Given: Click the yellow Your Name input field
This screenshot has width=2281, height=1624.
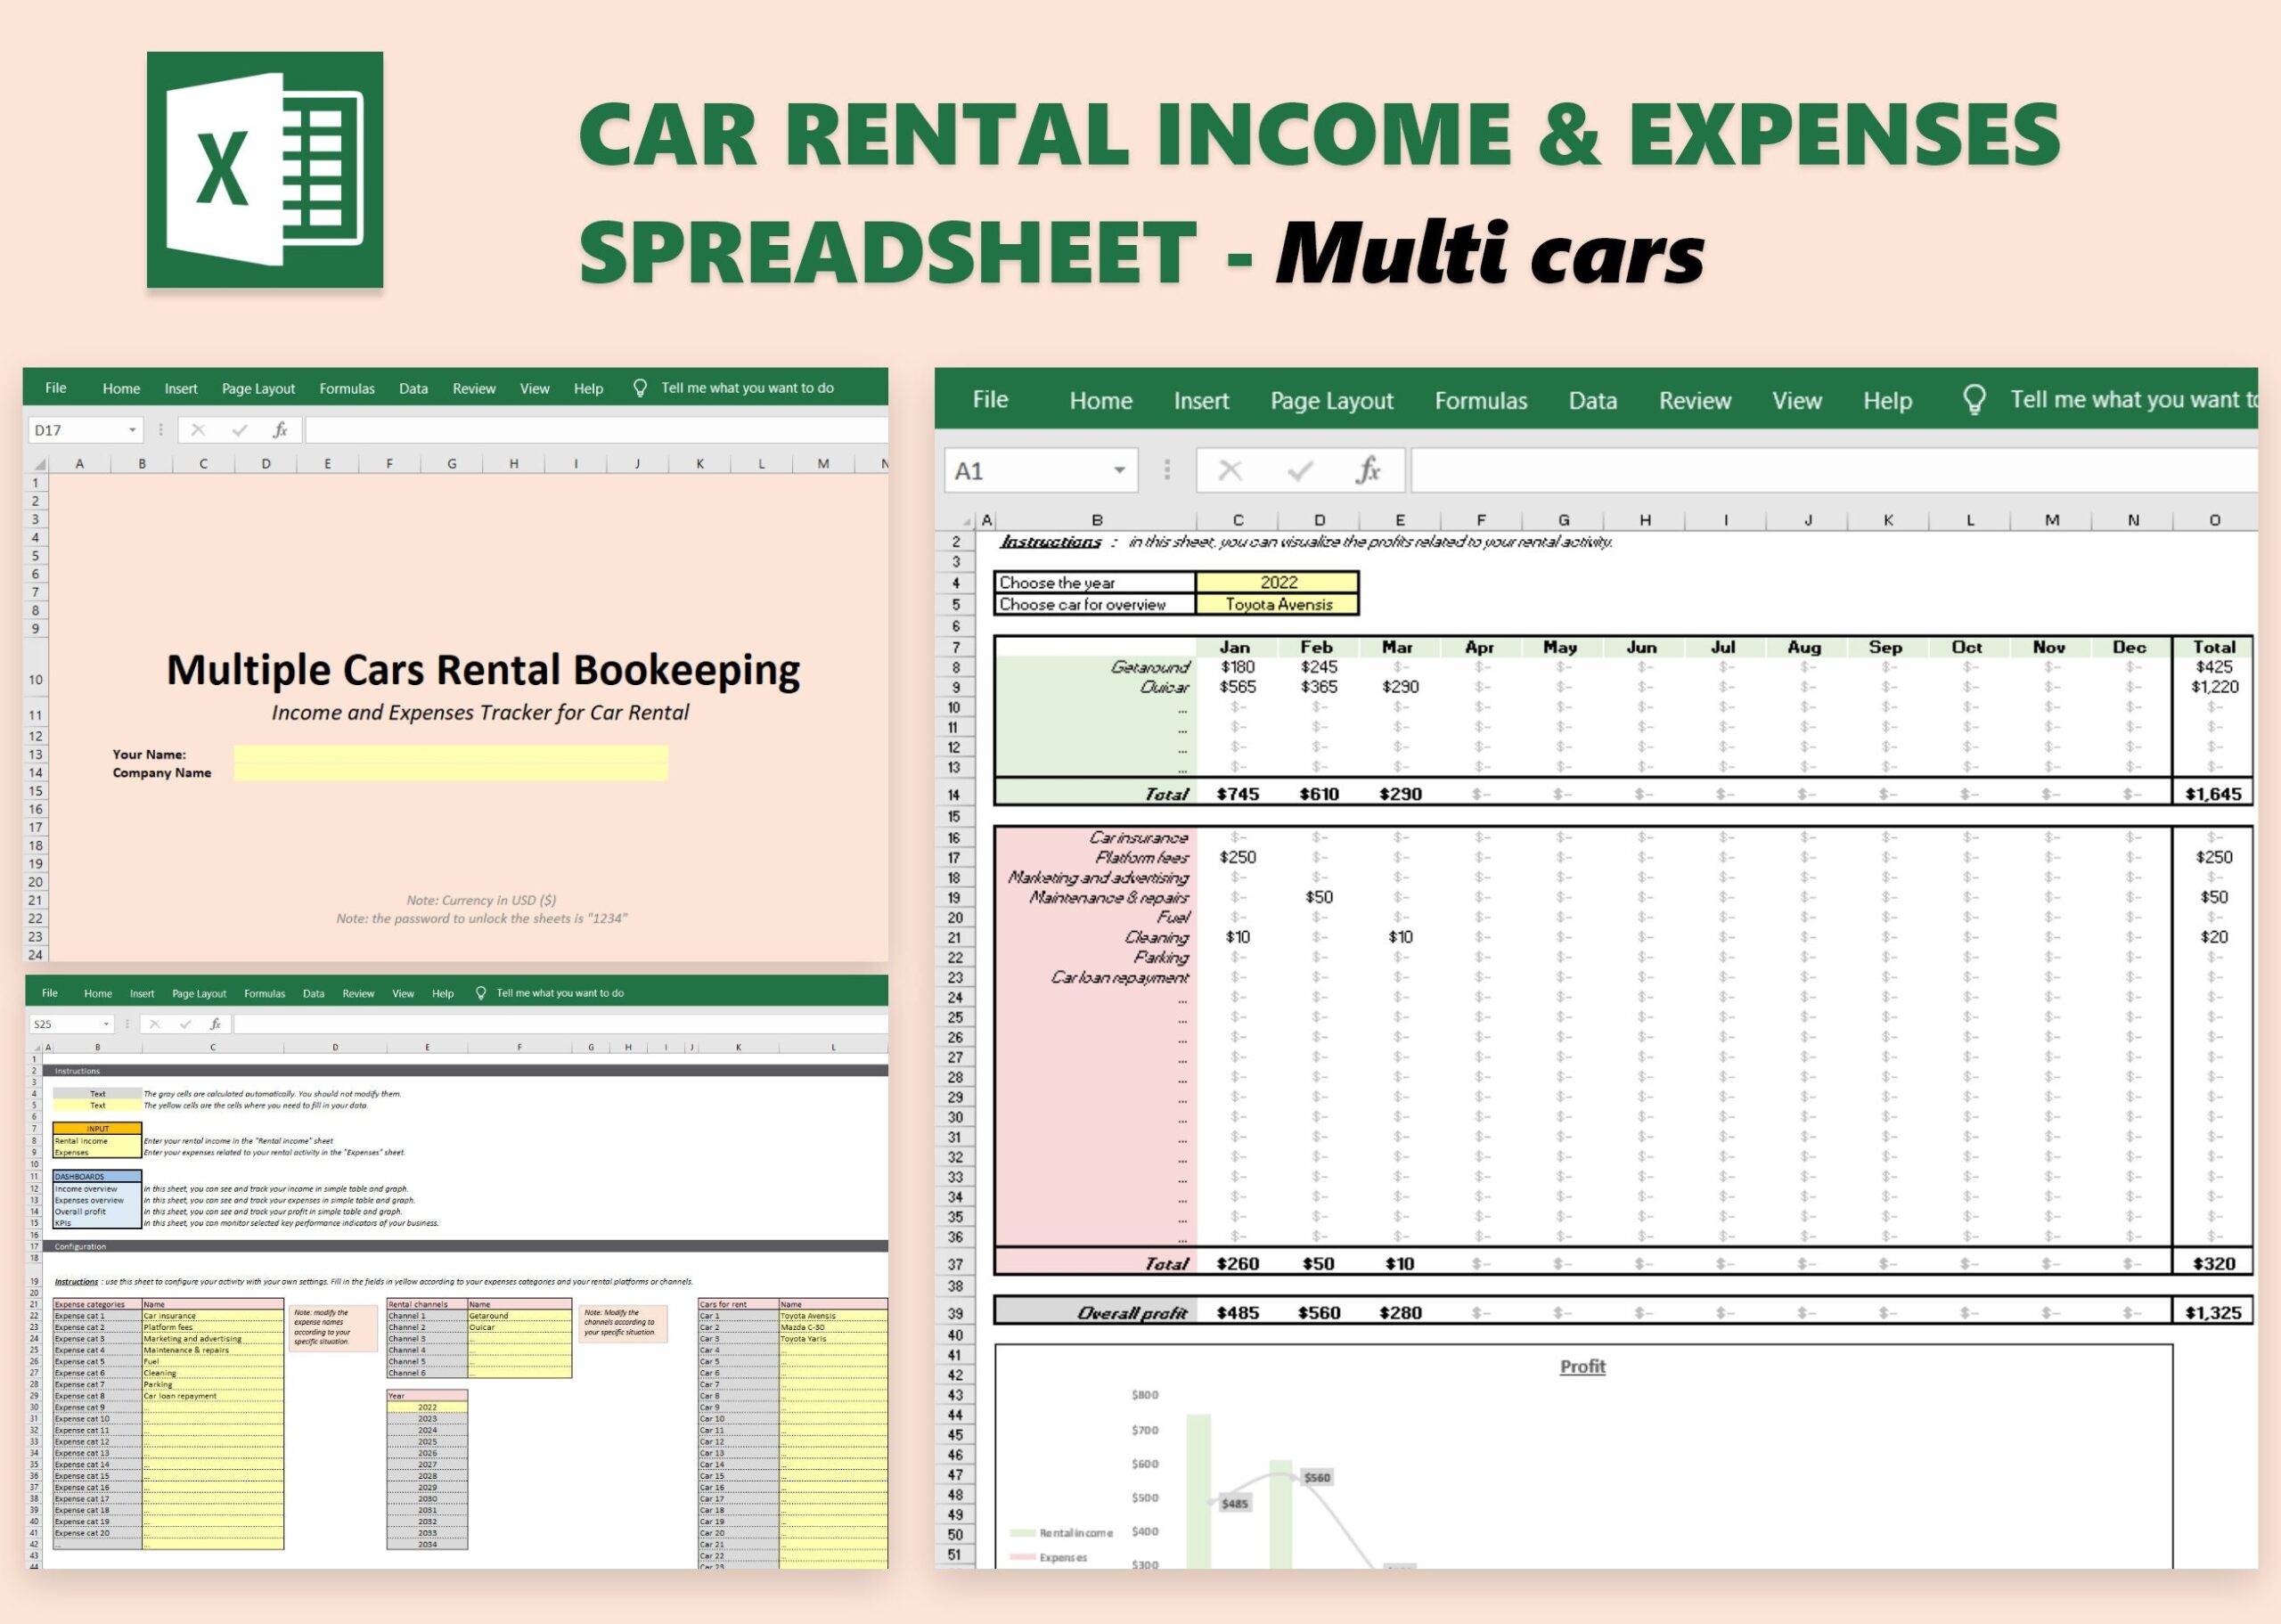Looking at the screenshot, I should pyautogui.click(x=450, y=755).
